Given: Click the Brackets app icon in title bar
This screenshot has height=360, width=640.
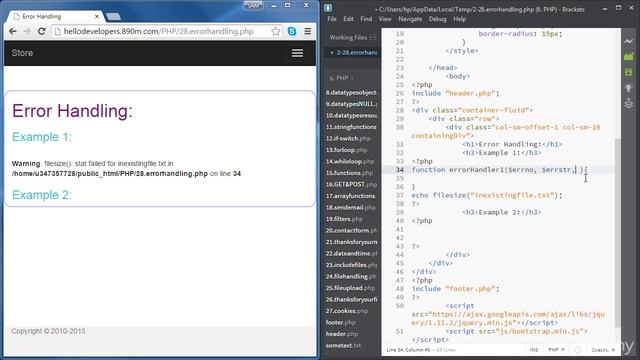Looking at the screenshot, I should click(x=328, y=8).
